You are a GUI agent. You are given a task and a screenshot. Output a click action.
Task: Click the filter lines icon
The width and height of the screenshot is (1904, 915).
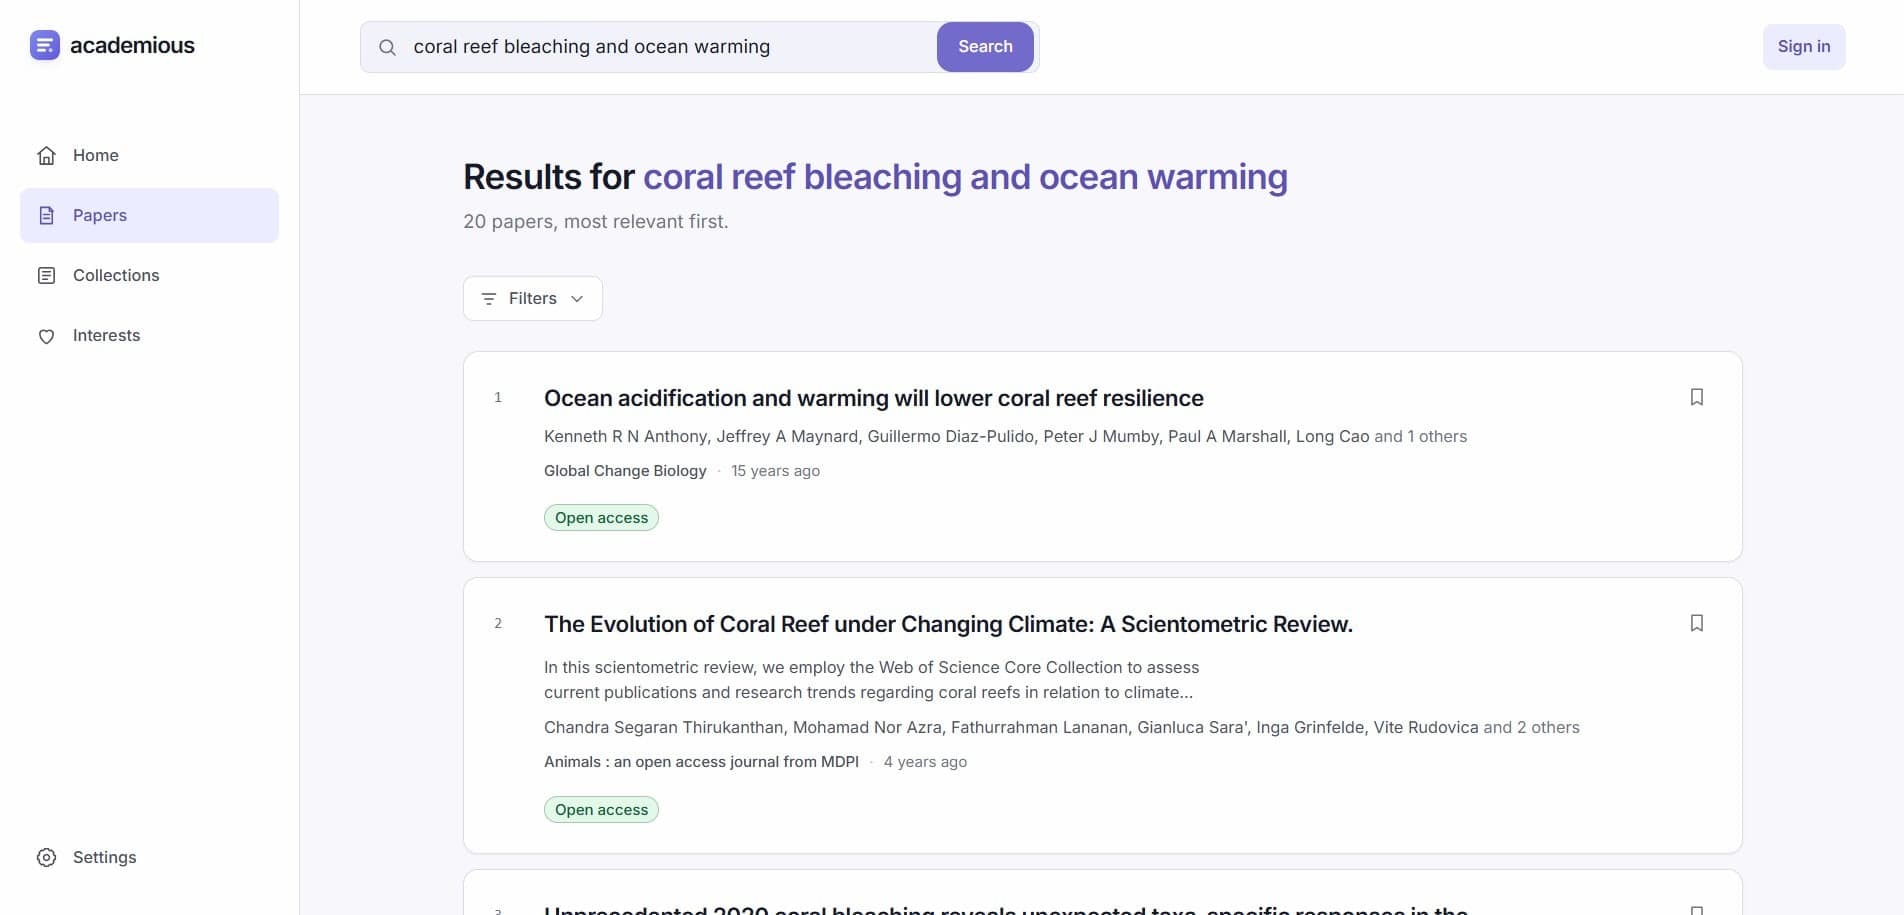click(489, 299)
